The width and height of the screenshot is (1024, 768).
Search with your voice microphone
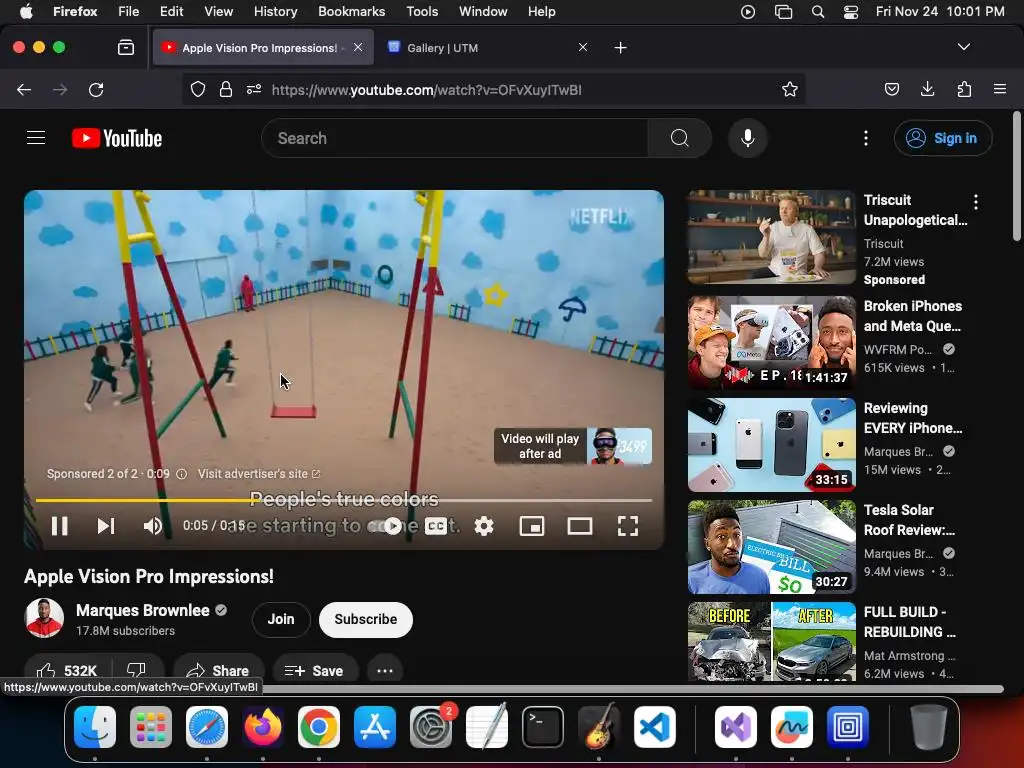(x=748, y=138)
